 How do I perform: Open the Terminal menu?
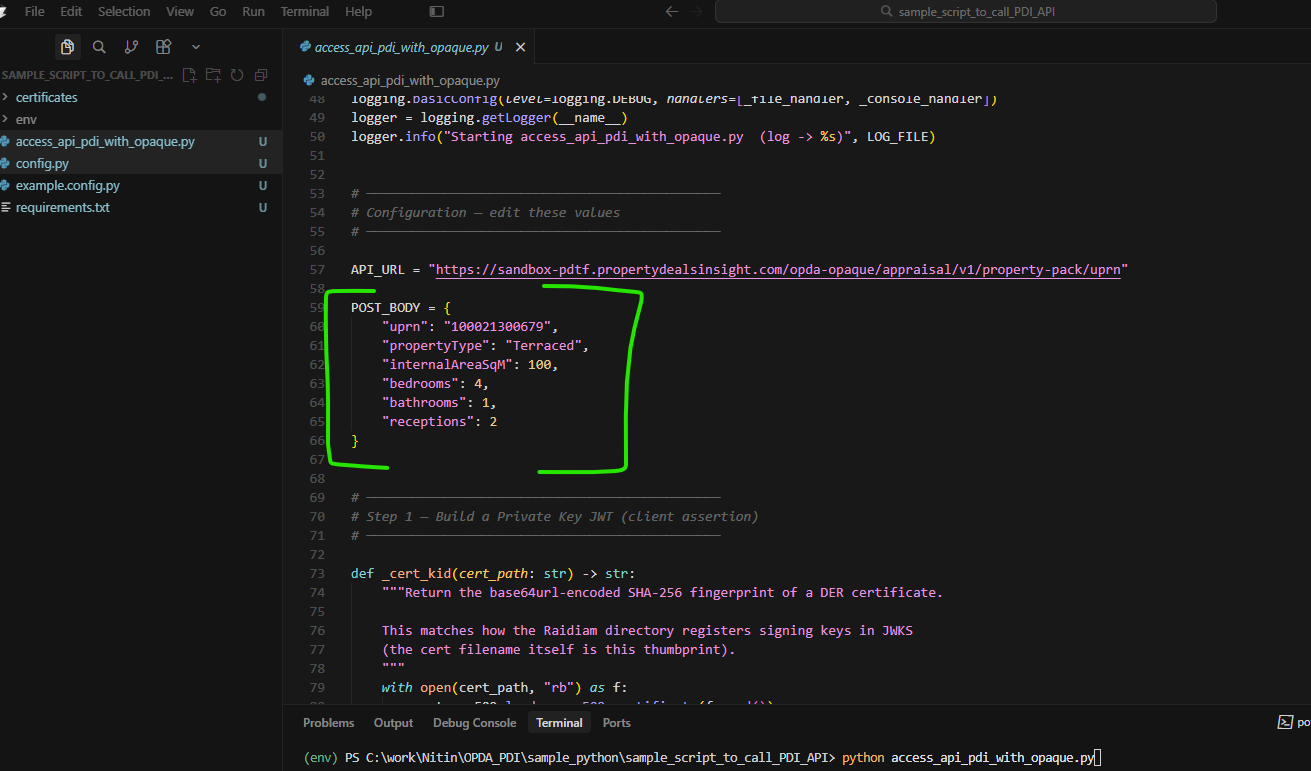(x=305, y=12)
